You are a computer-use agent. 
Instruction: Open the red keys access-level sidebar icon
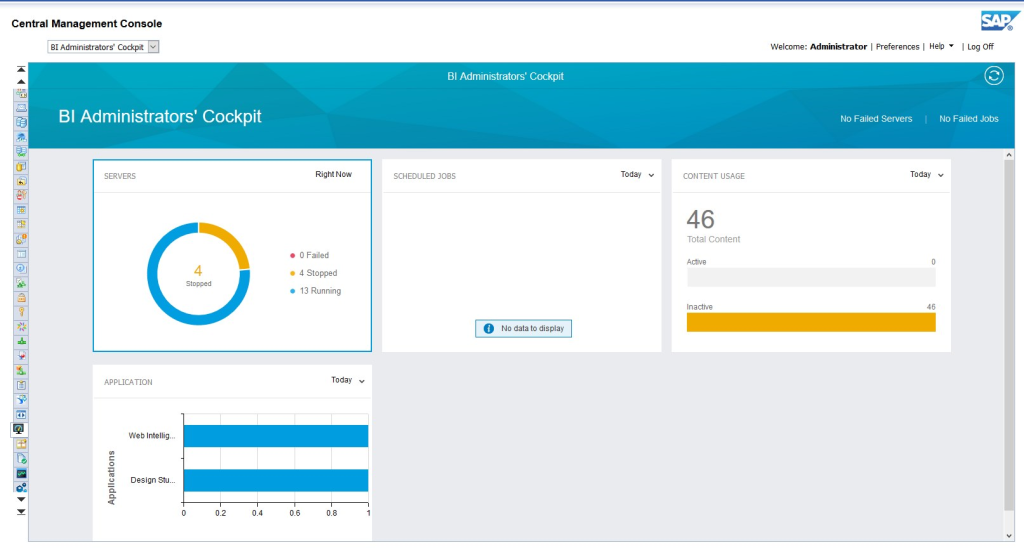pos(22,195)
